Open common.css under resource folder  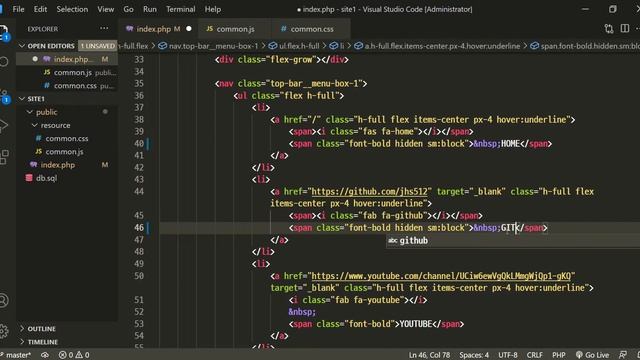click(67, 138)
